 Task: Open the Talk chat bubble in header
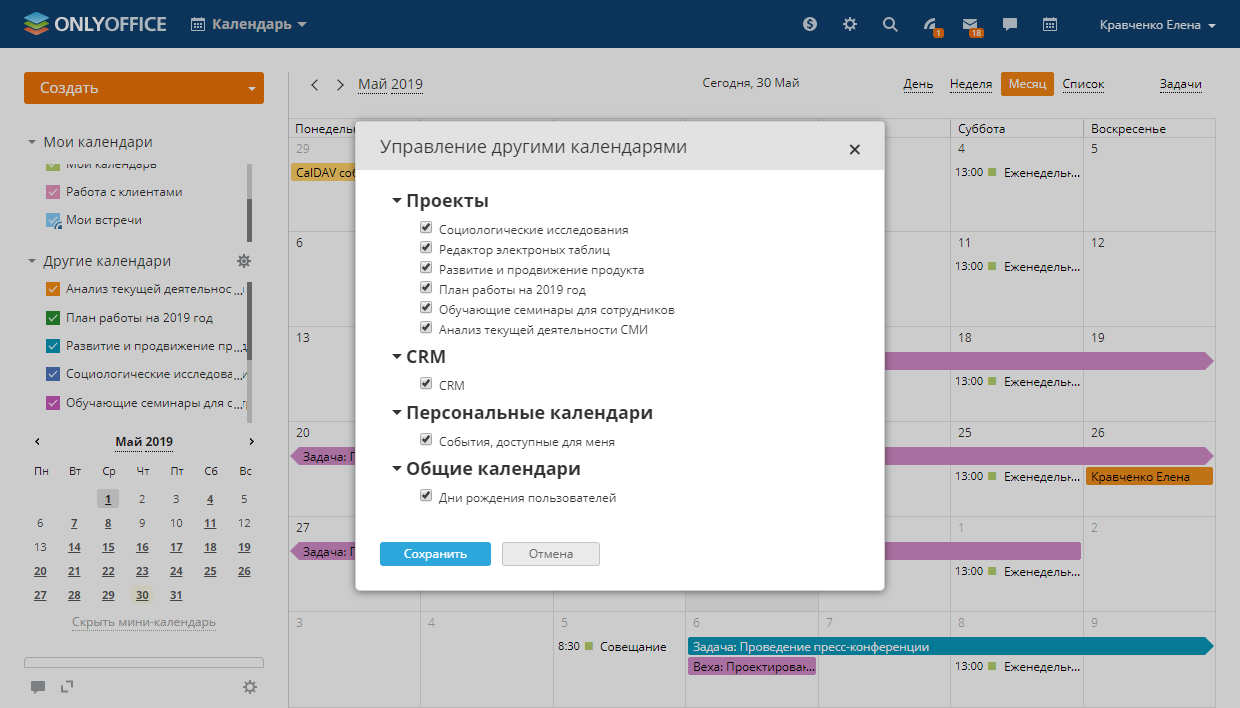[x=1010, y=24]
